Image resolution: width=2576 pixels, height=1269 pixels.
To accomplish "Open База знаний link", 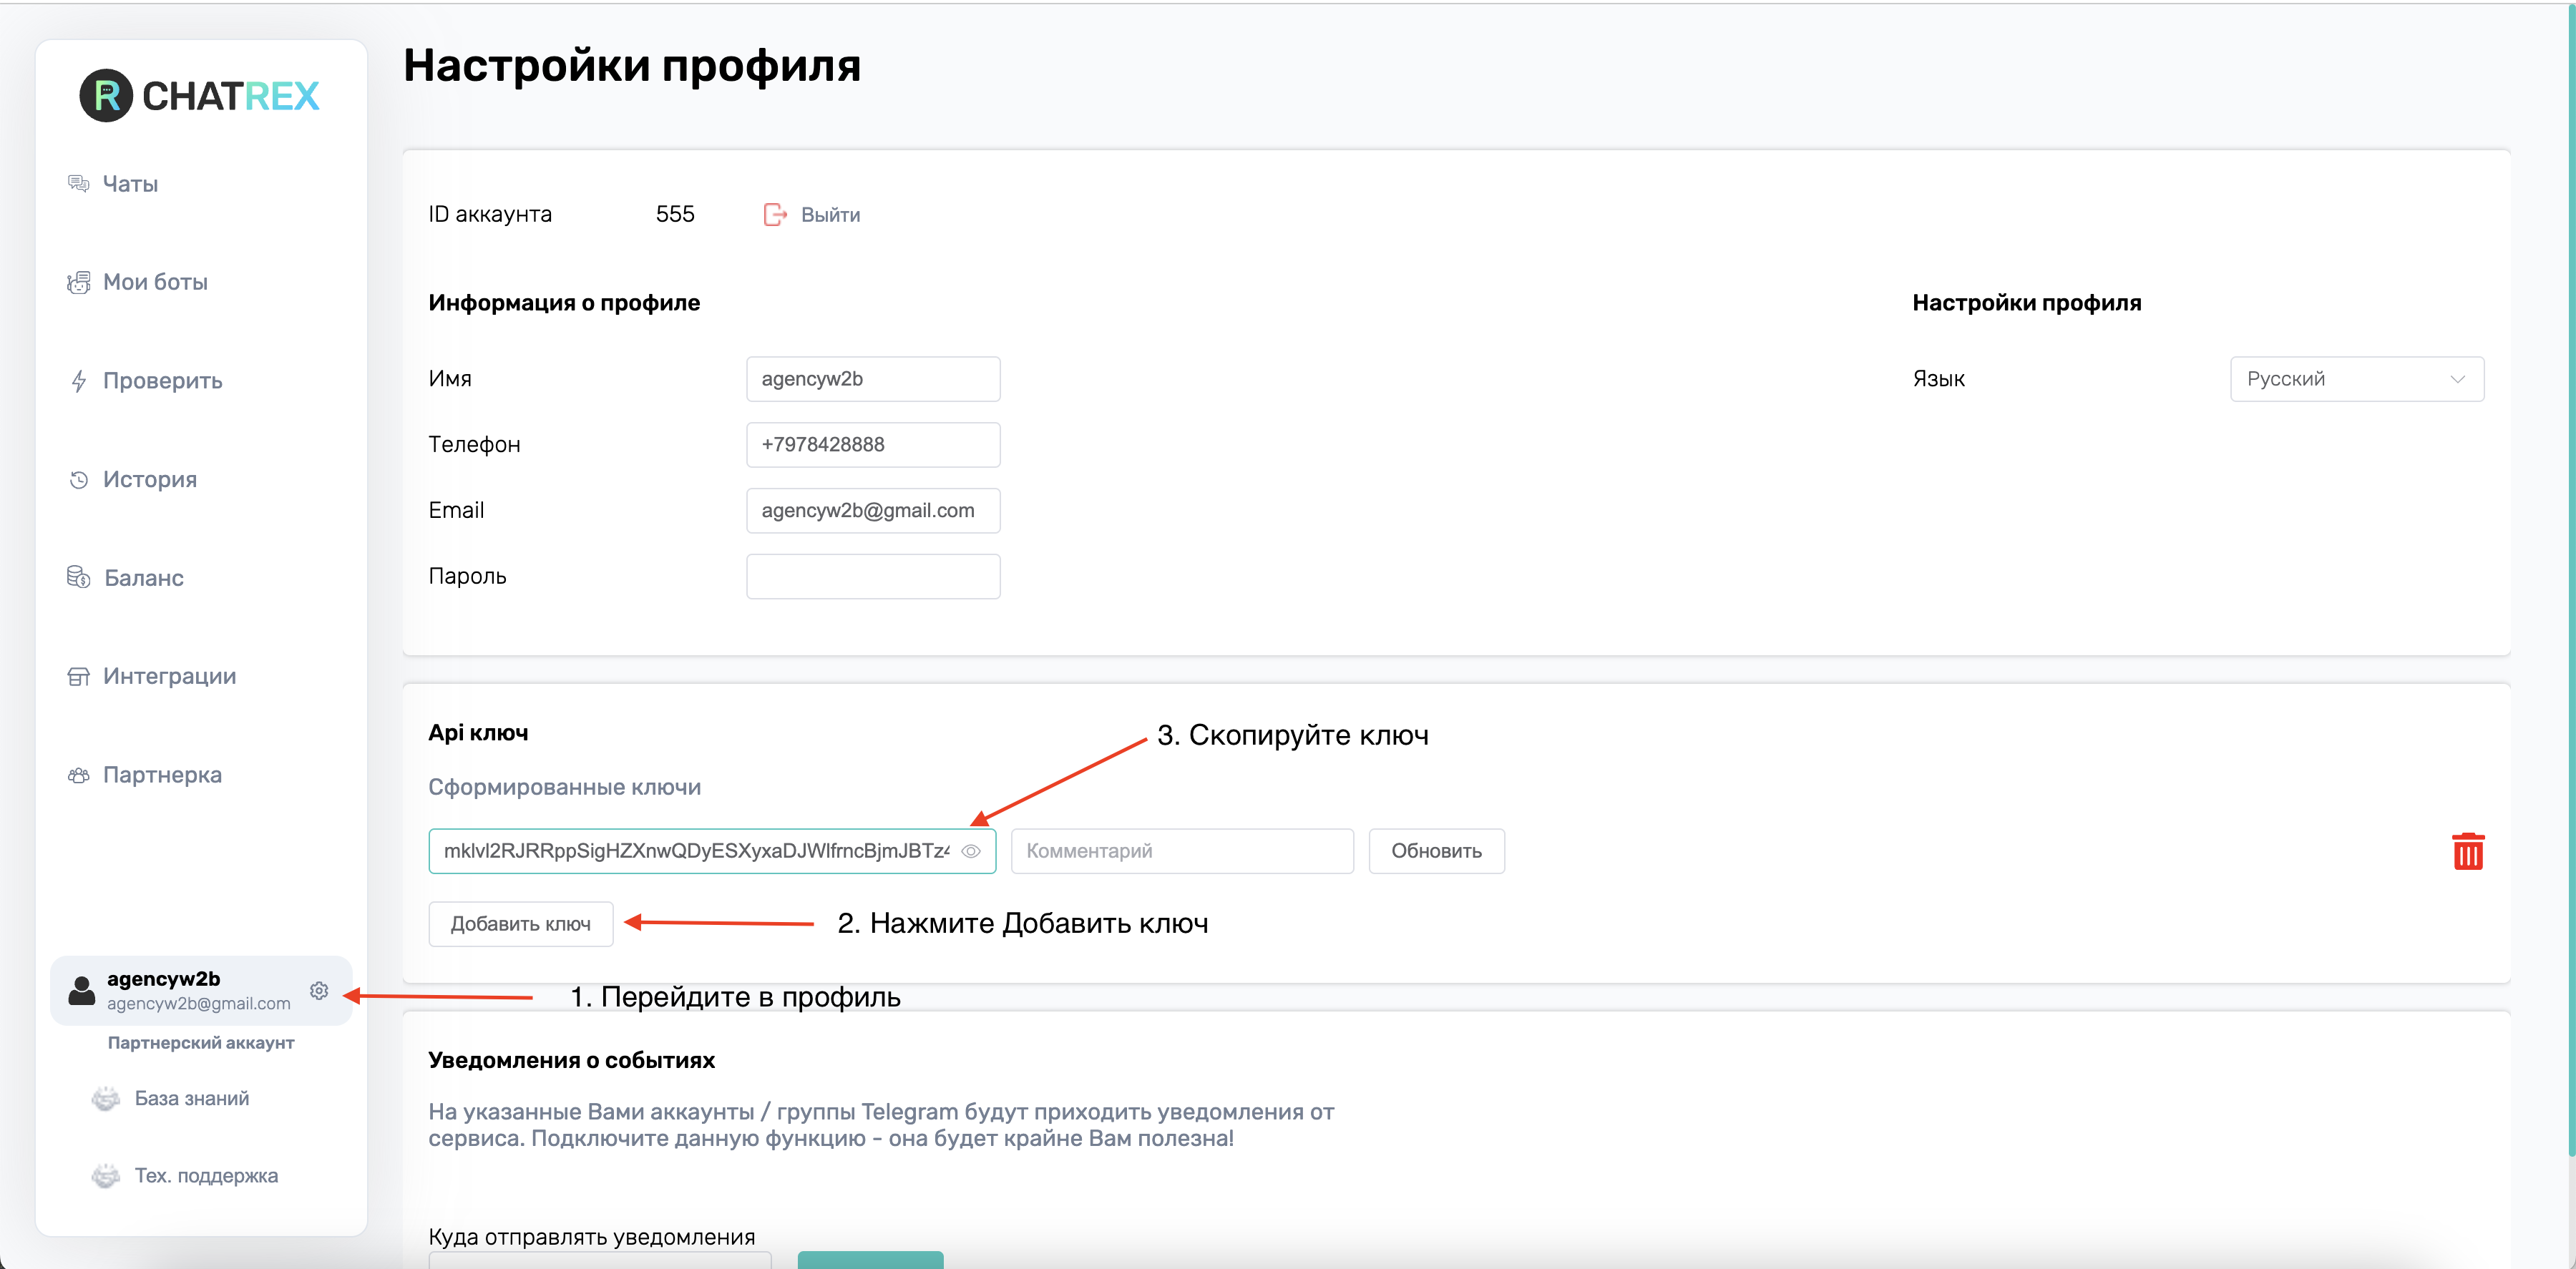I will click(x=191, y=1098).
